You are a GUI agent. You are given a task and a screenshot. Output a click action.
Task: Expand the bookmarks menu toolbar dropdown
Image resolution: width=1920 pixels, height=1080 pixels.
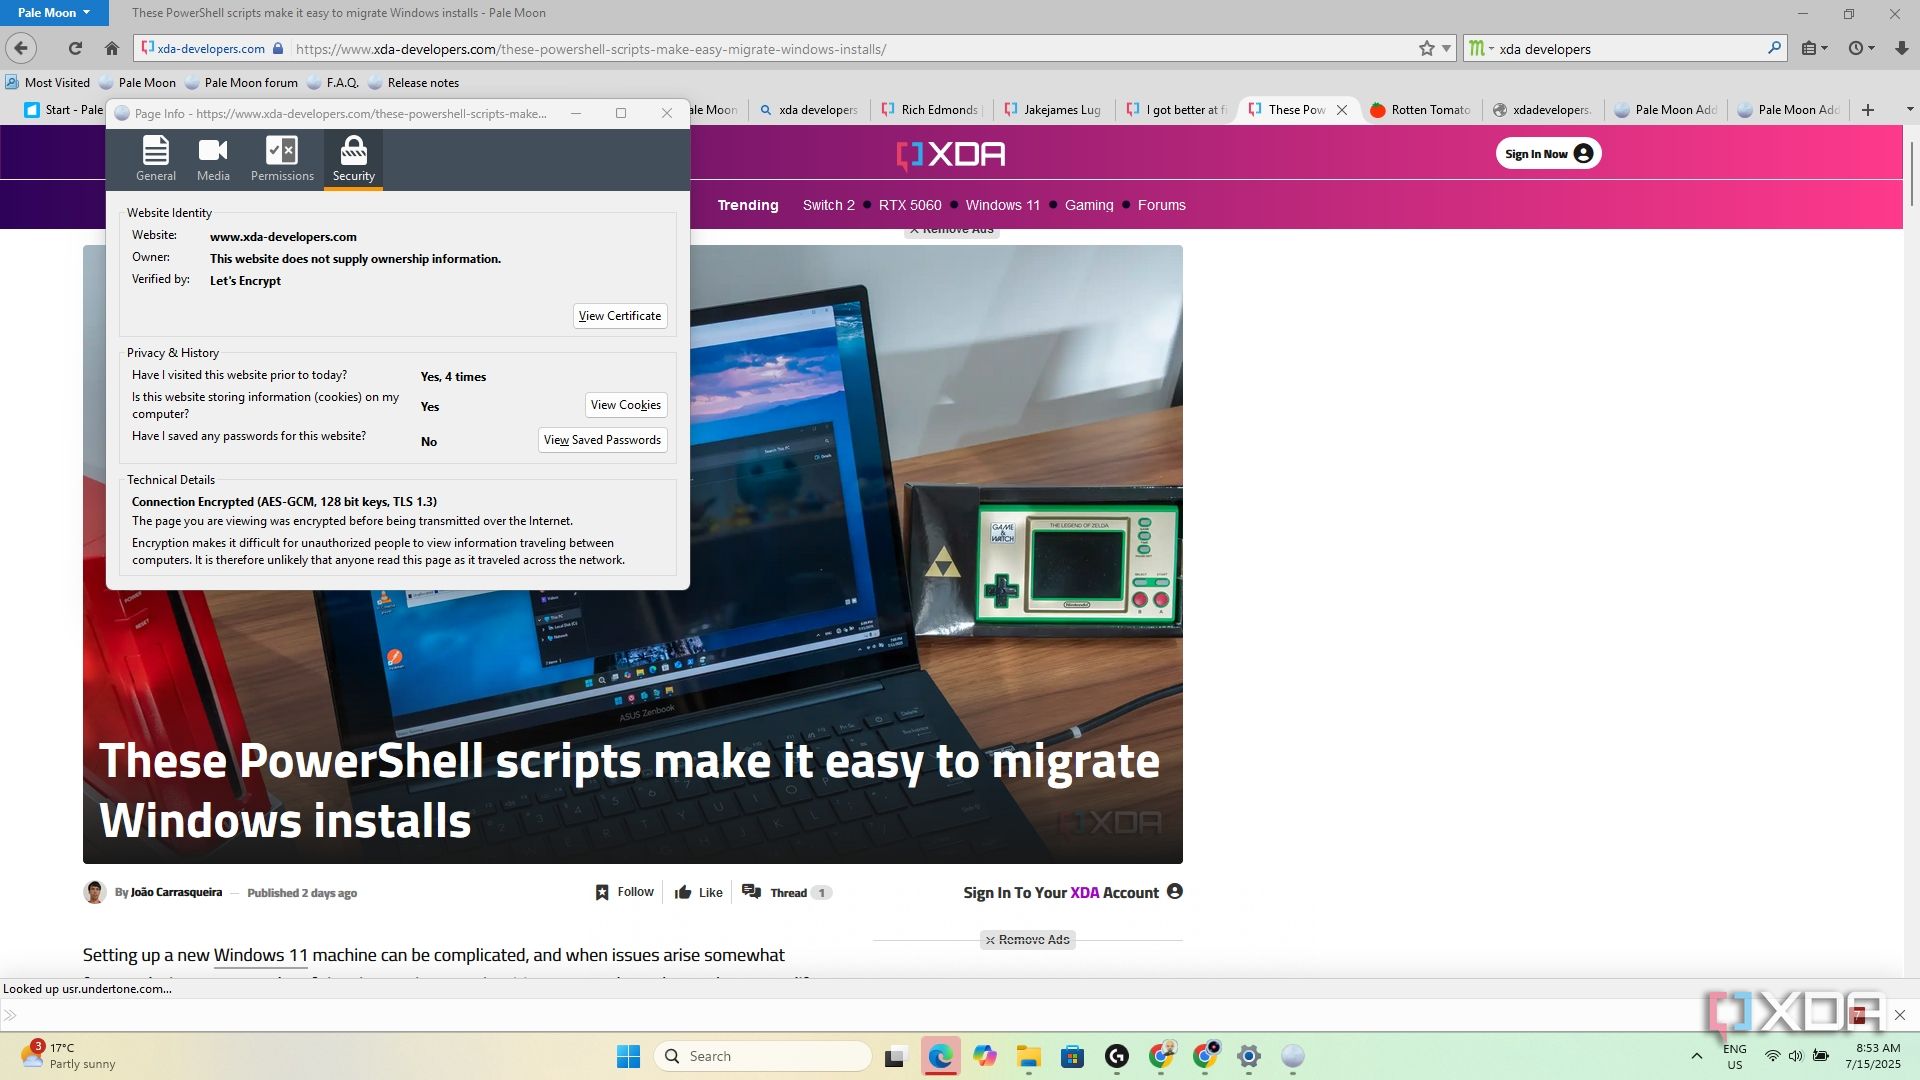[1815, 48]
